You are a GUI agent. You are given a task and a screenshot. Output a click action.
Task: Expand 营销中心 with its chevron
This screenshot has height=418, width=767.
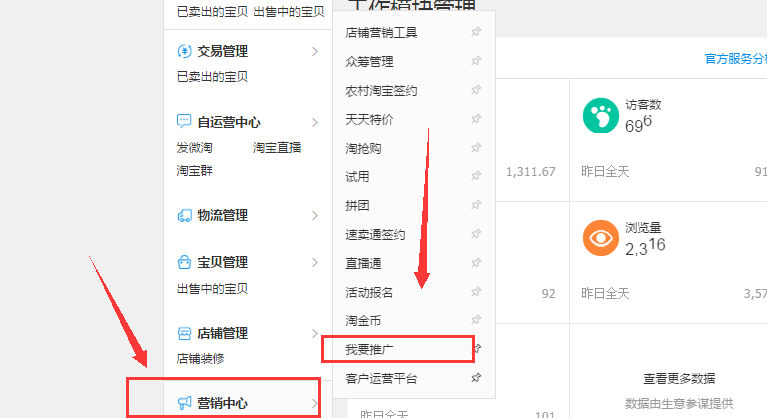click(x=315, y=403)
